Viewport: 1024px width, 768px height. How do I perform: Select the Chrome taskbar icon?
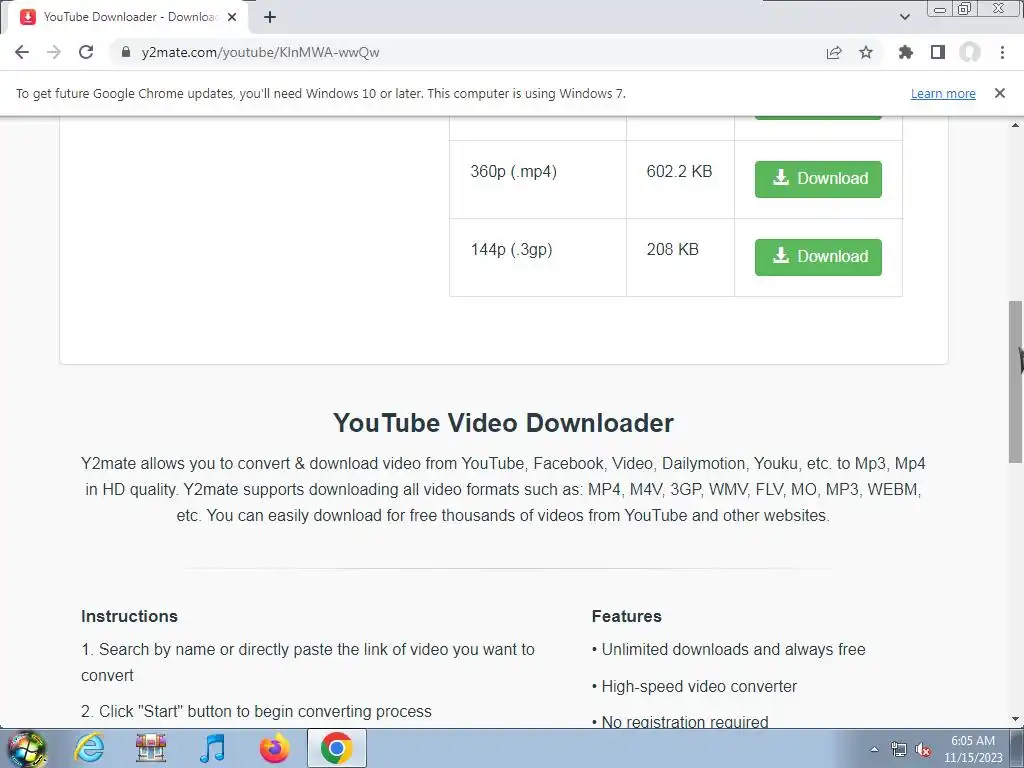(336, 748)
